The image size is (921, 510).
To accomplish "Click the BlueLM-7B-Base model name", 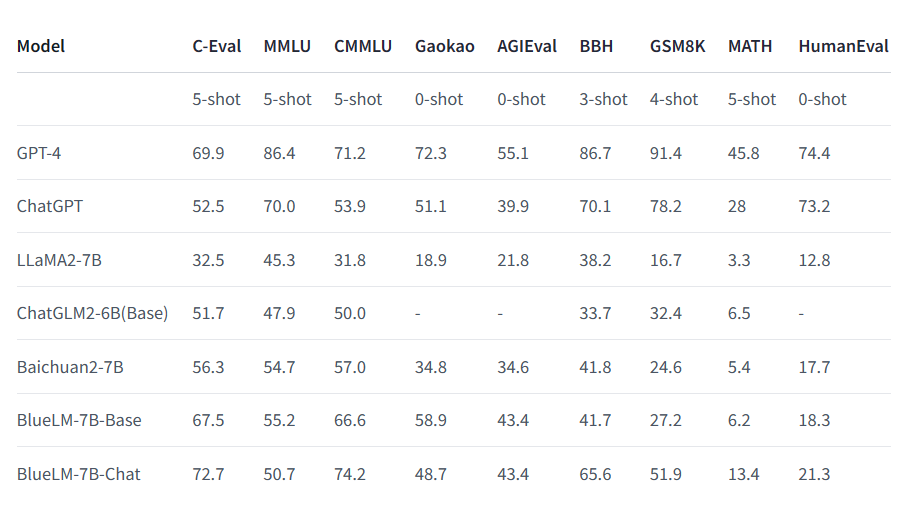I will pos(79,420).
